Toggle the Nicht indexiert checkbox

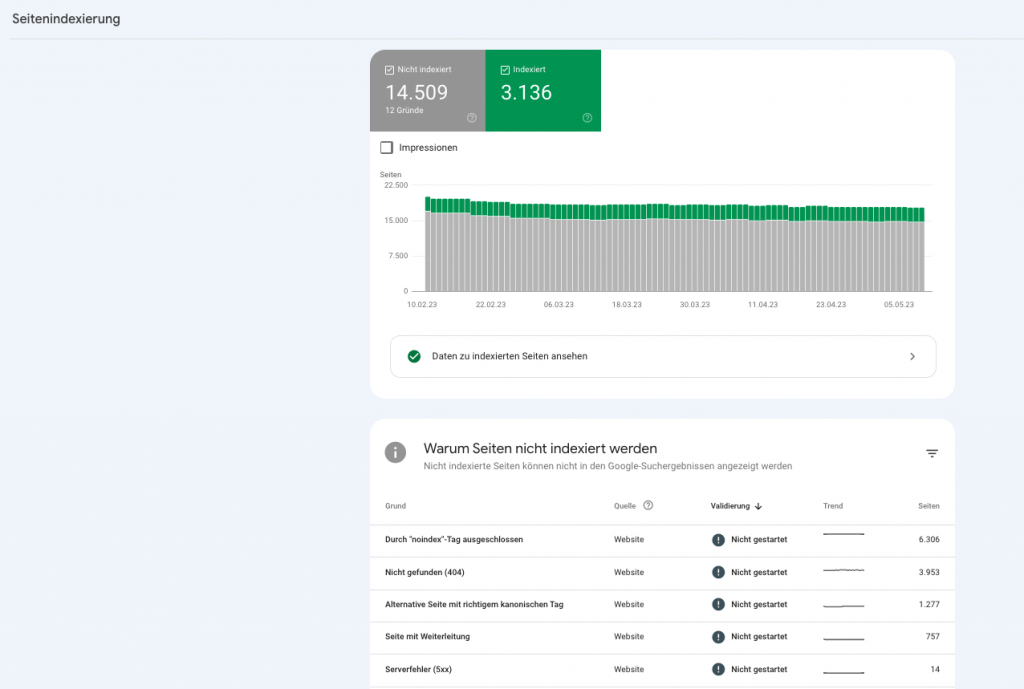[x=390, y=70]
